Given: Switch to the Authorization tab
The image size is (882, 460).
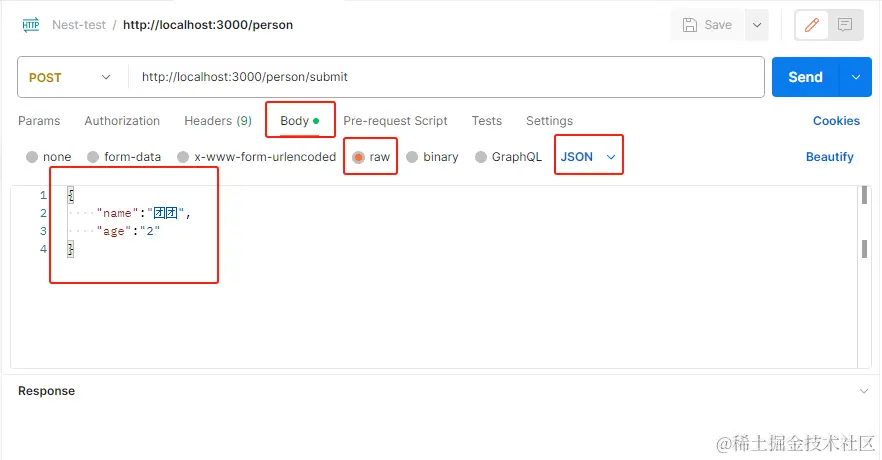Looking at the screenshot, I should (x=122, y=121).
